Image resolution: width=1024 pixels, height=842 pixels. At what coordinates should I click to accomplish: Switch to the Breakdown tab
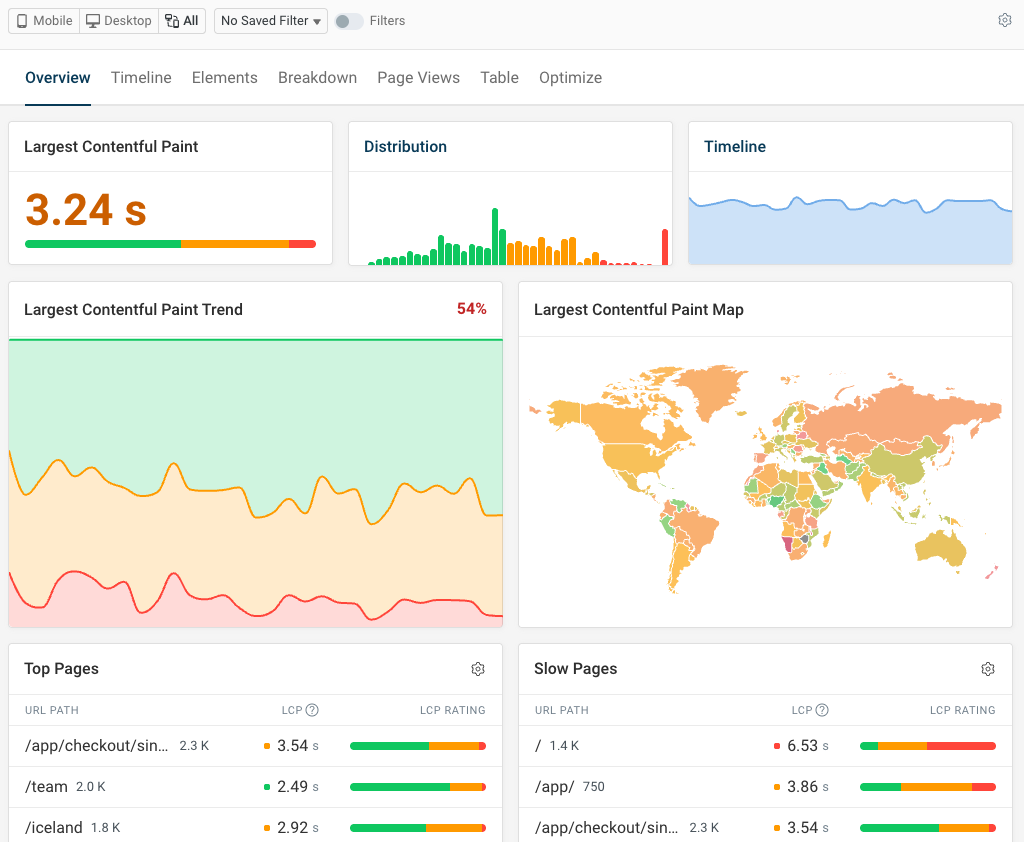click(x=317, y=77)
